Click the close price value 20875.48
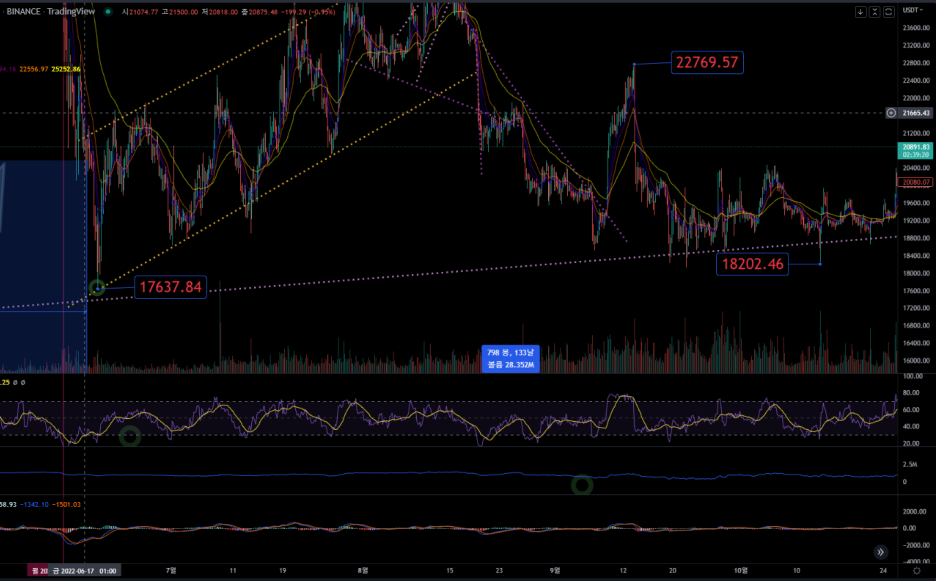936x581 pixels. click(x=263, y=12)
